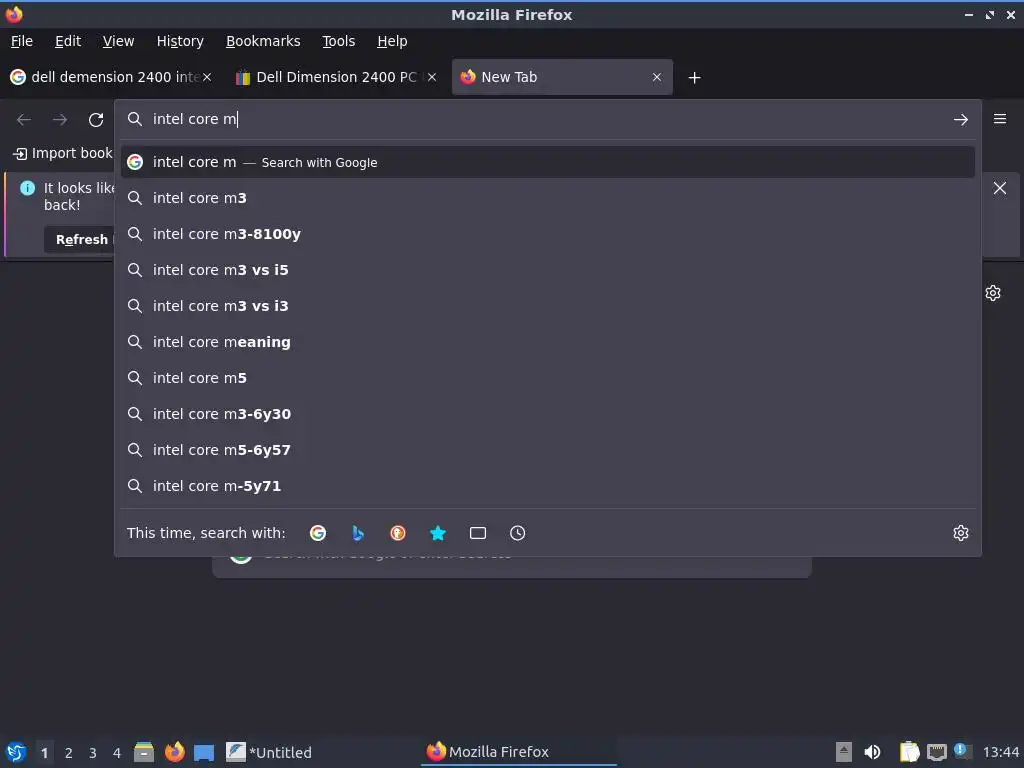Open the File menu
This screenshot has height=768, width=1024.
pos(22,41)
